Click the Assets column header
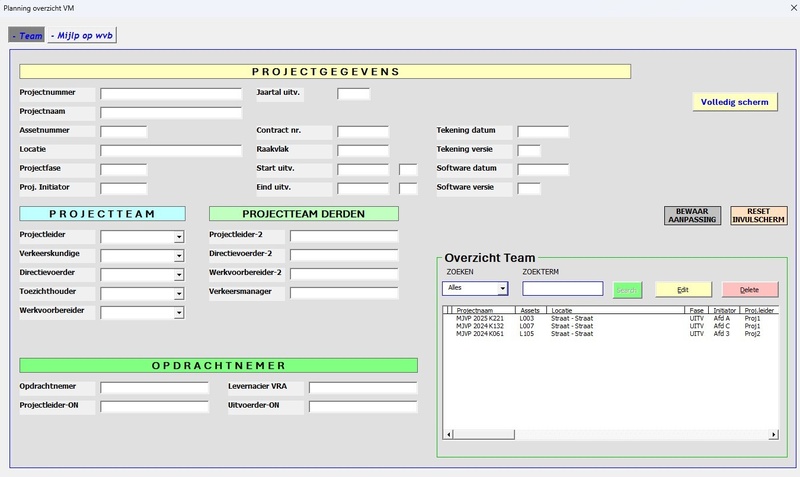This screenshot has width=800, height=477. pos(531,310)
